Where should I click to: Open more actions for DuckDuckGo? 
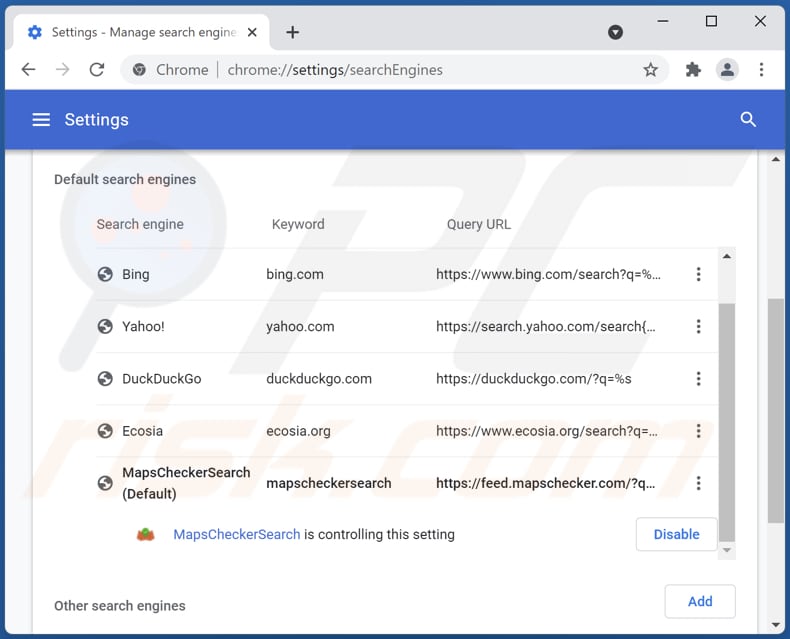(698, 378)
